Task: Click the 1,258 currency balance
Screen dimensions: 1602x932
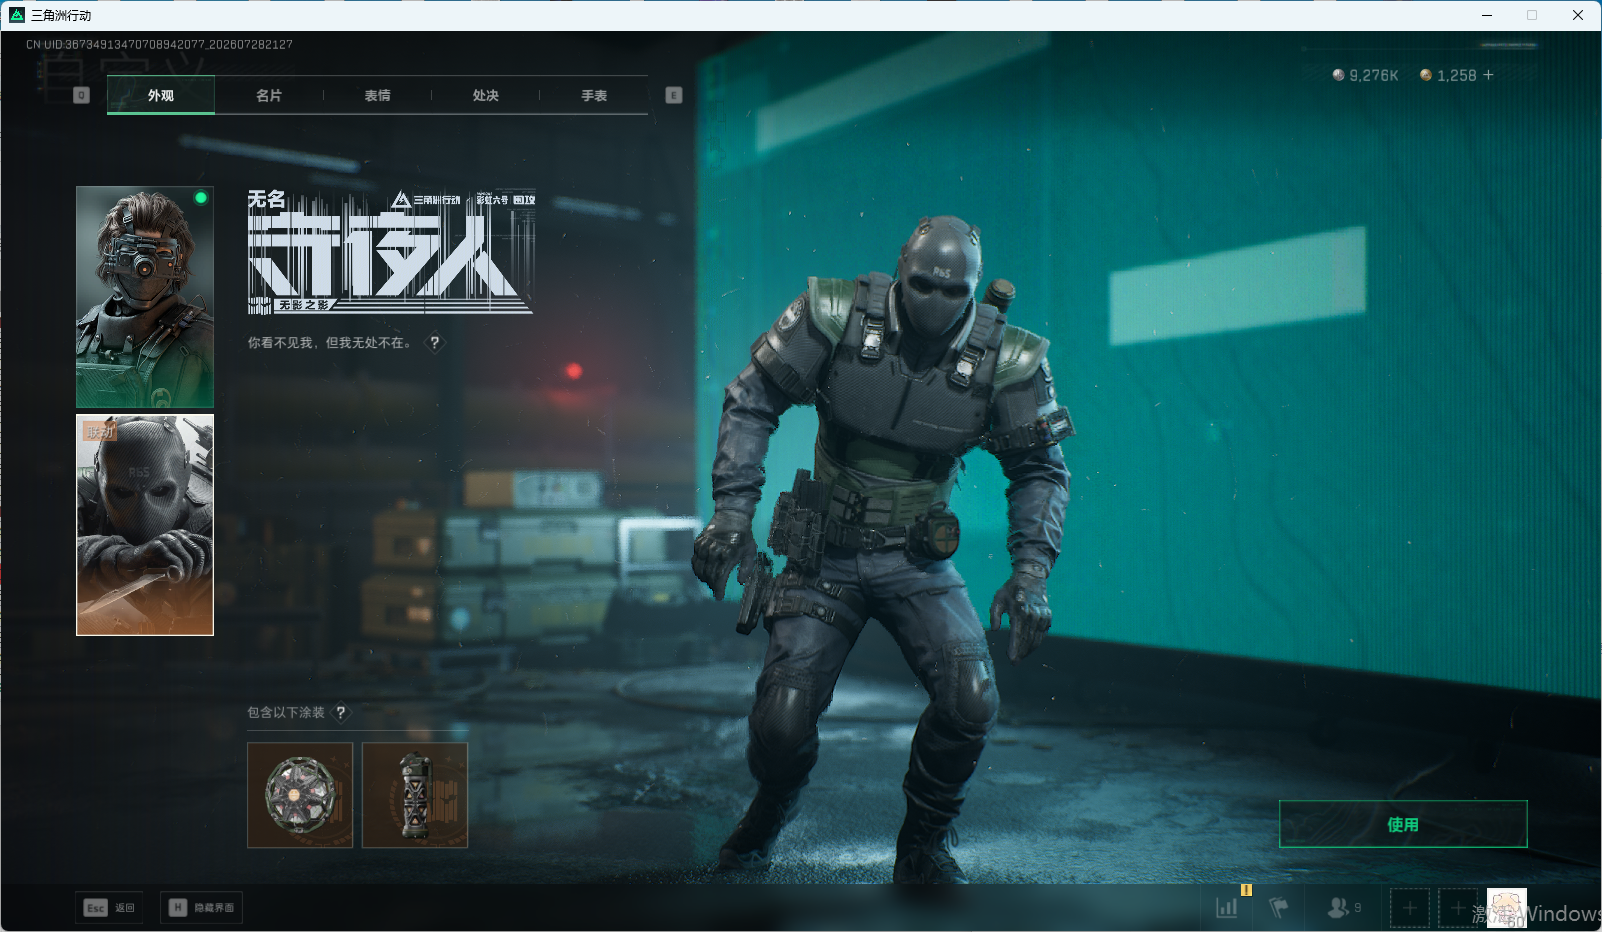Action: coord(1448,75)
